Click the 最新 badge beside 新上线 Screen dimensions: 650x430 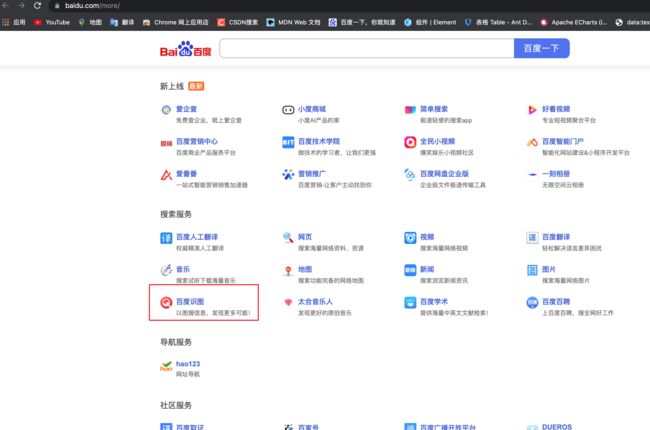click(196, 86)
